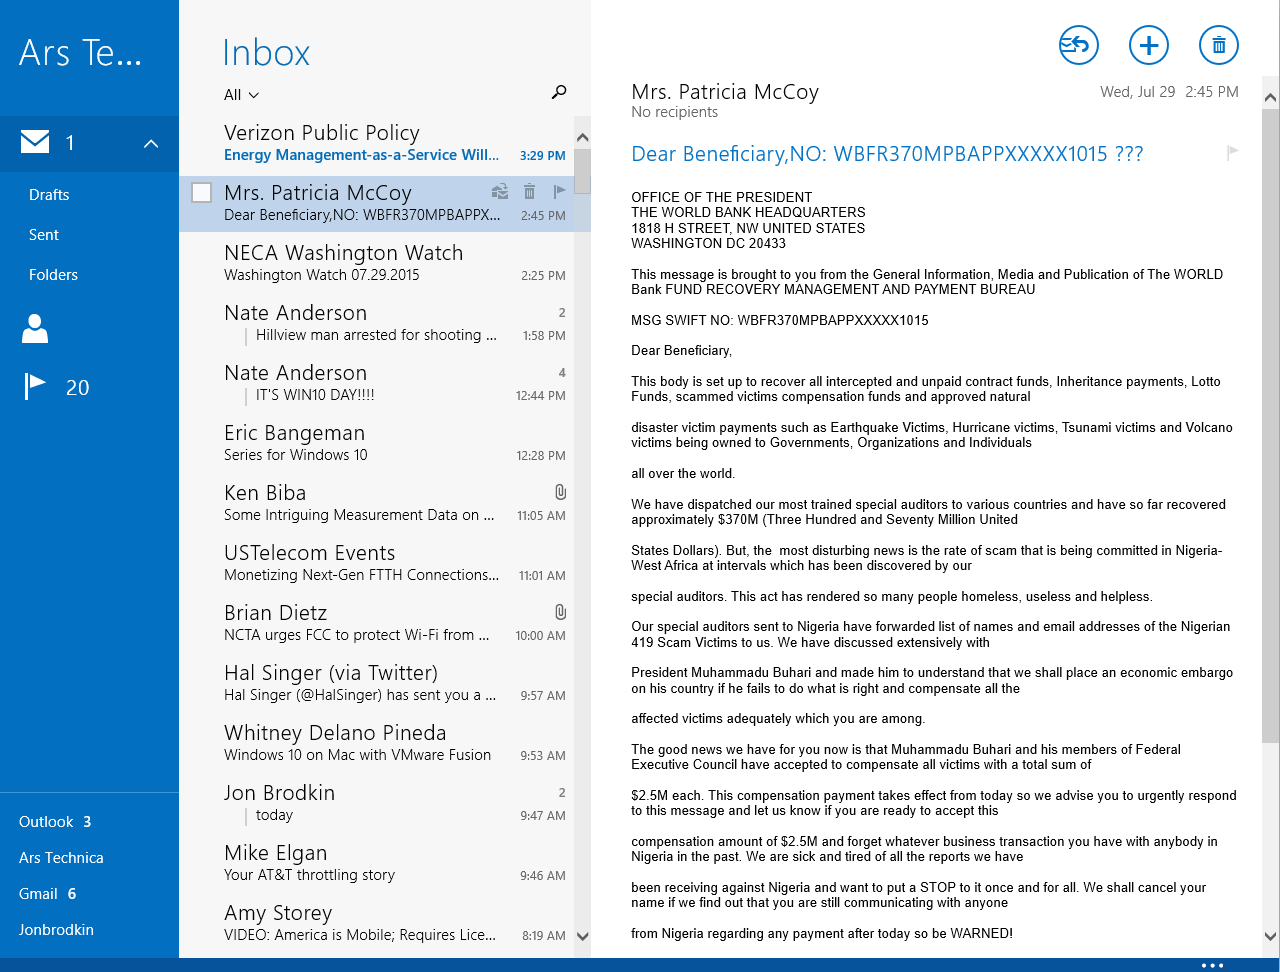Click the paperclip attachment icon on Ken Biba's email
This screenshot has width=1280, height=972.
tap(560, 491)
